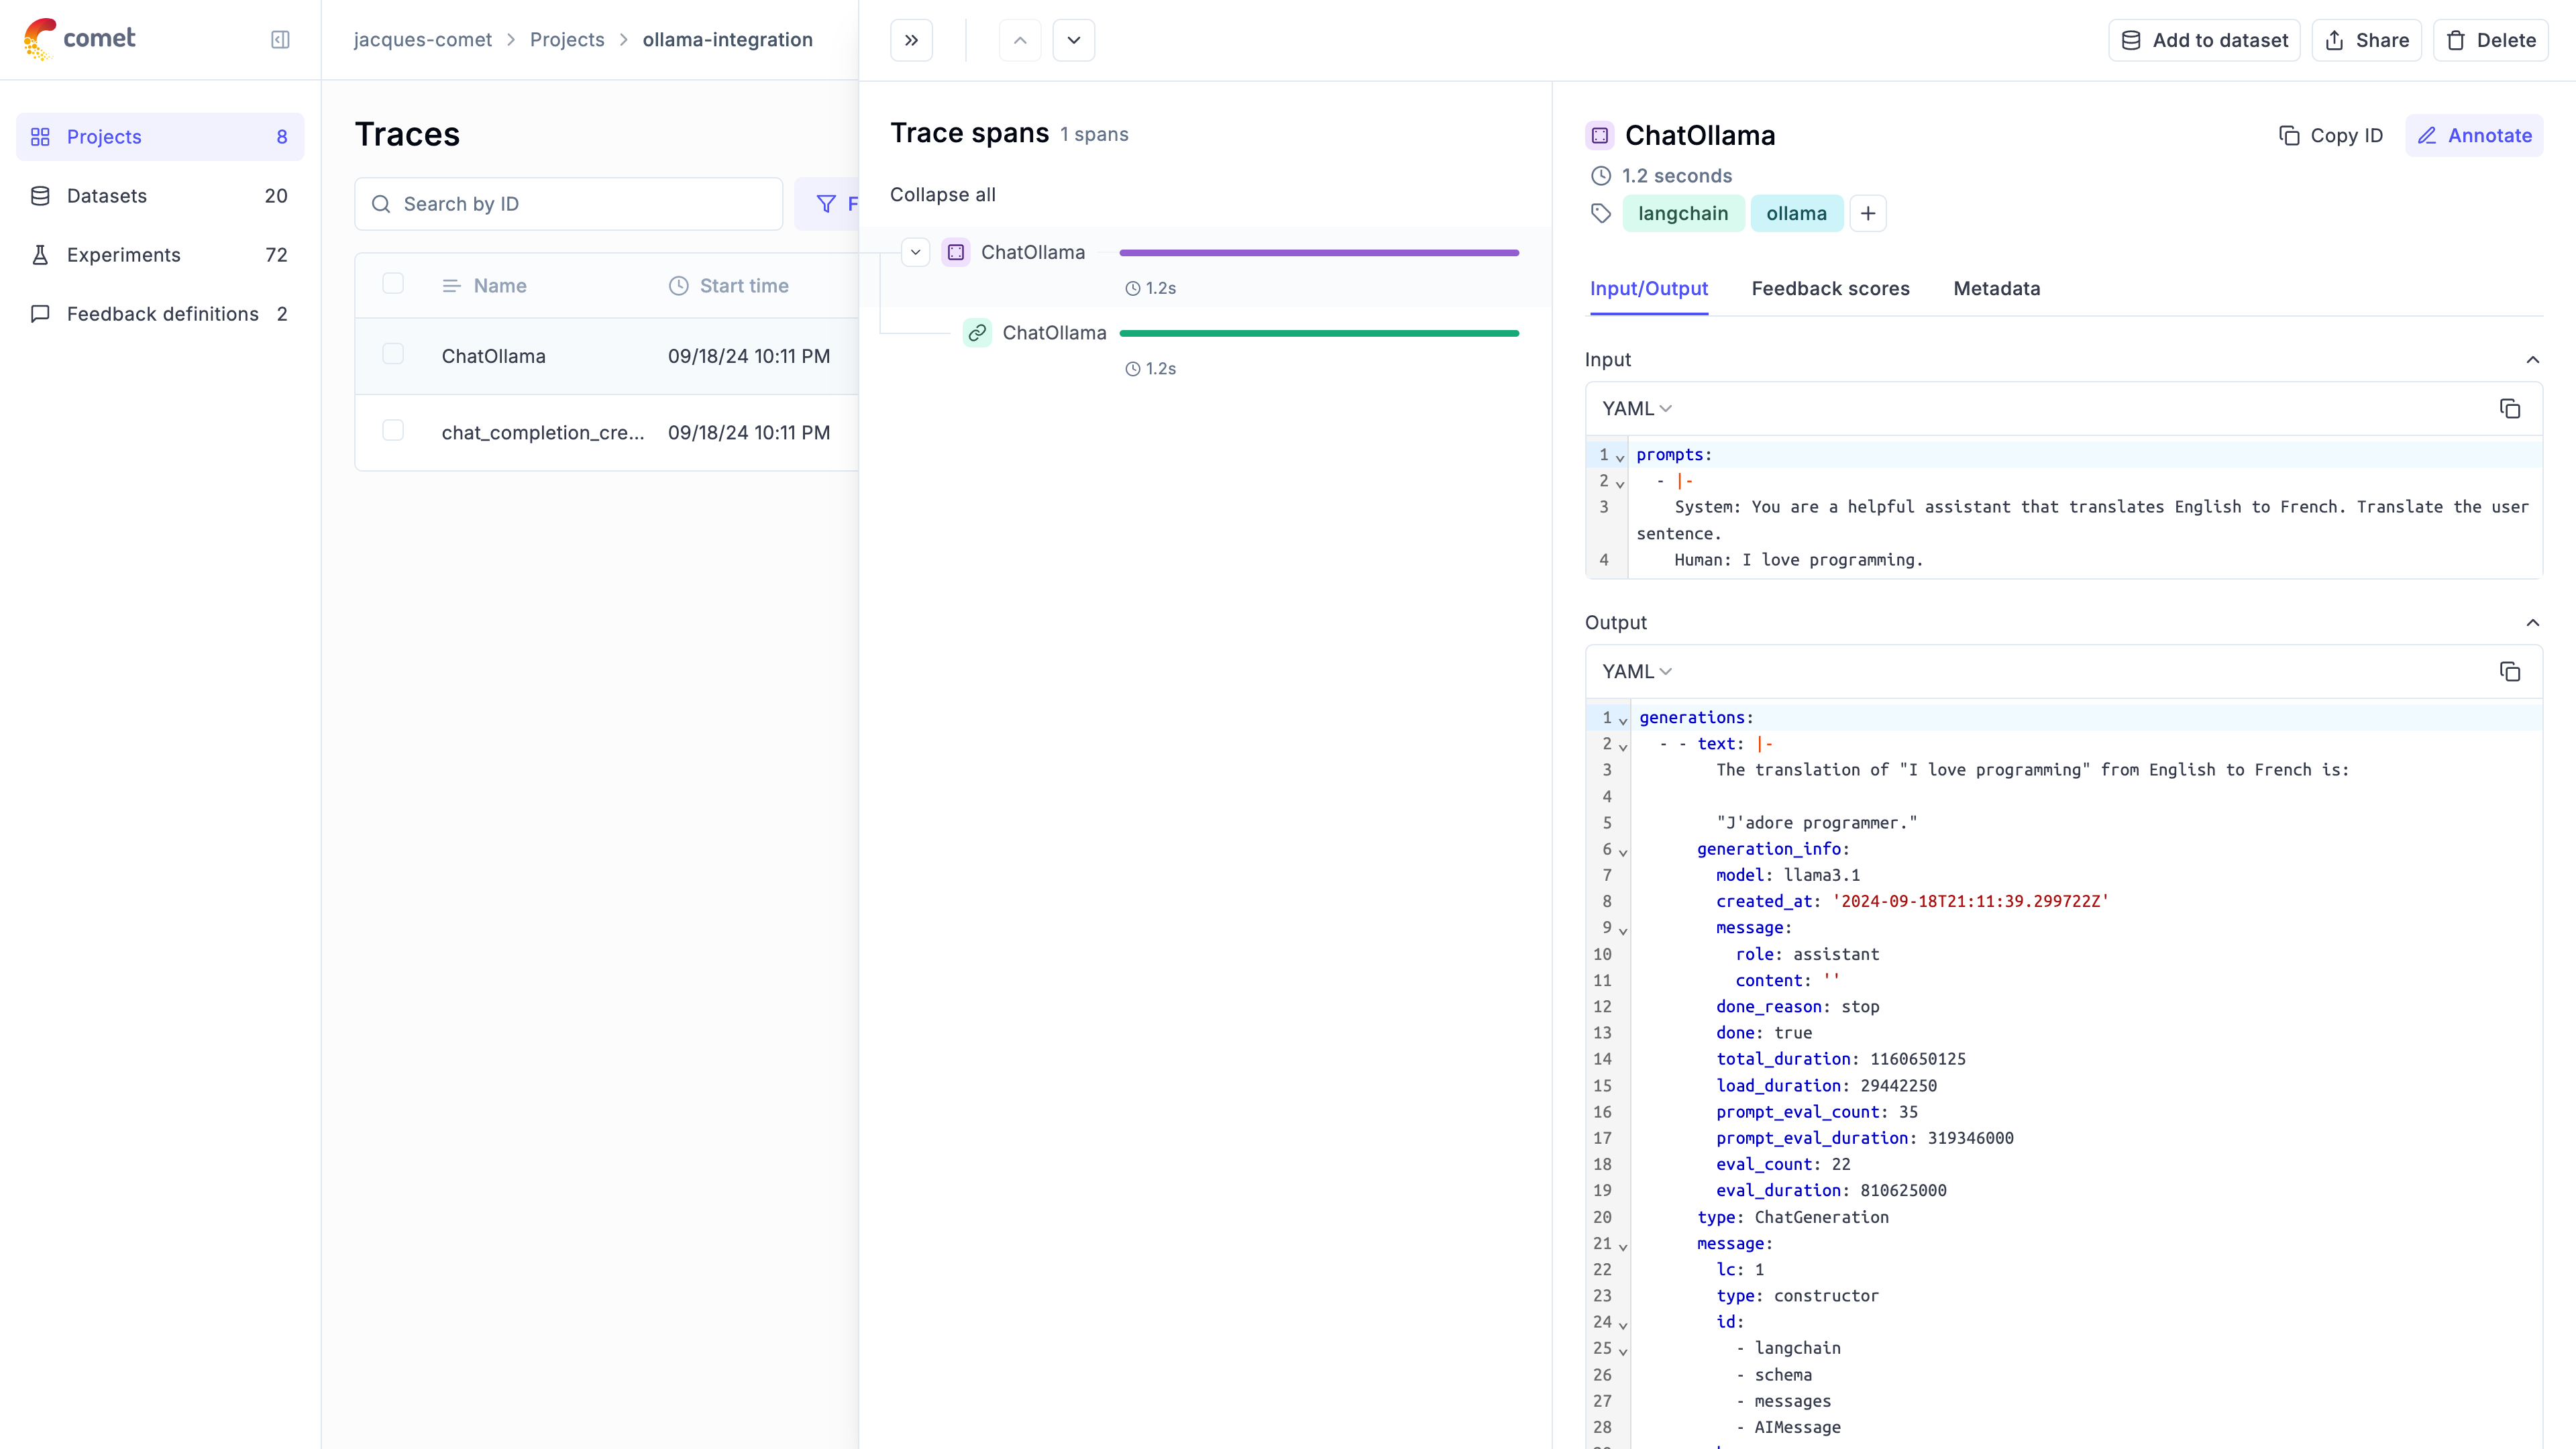Copy the Output YAML content

pos(2509,671)
